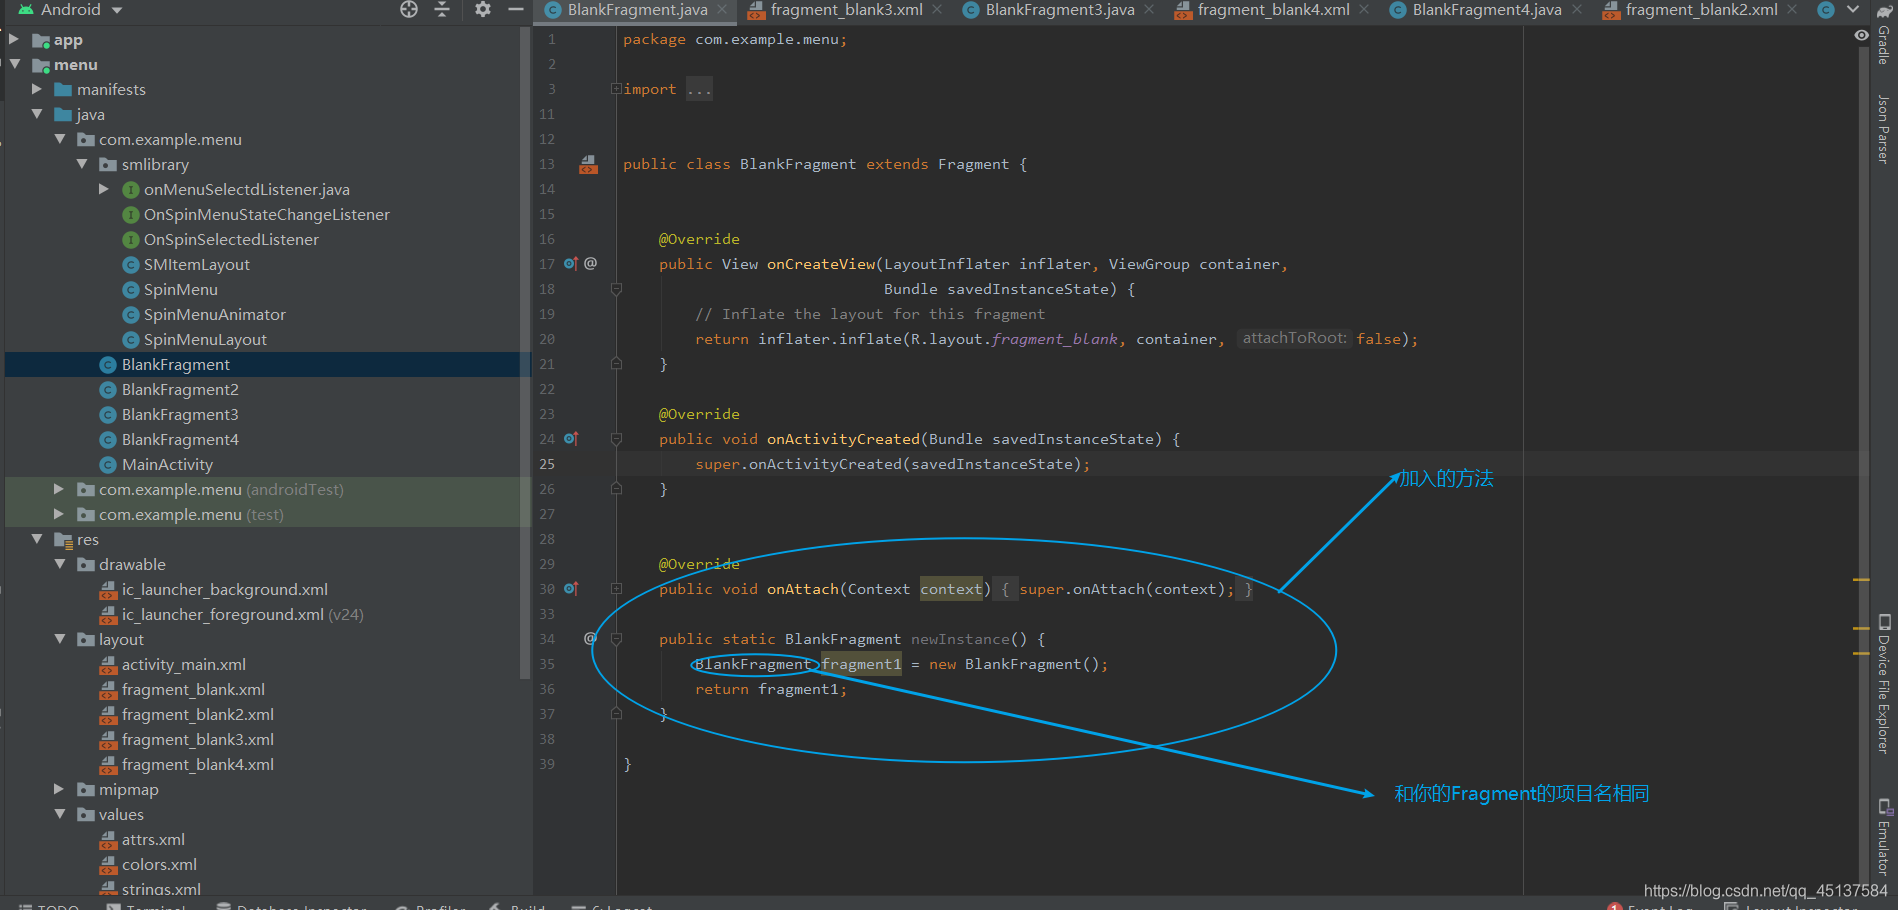Screen dimensions: 1898x910
Task: Expand the mipmap folder
Action: [x=59, y=789]
